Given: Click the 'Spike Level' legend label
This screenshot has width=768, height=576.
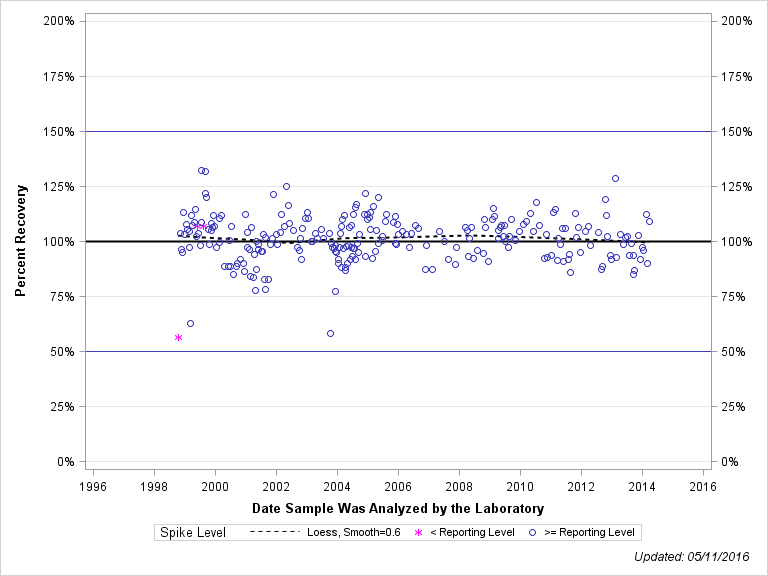Looking at the screenshot, I should (x=193, y=532).
